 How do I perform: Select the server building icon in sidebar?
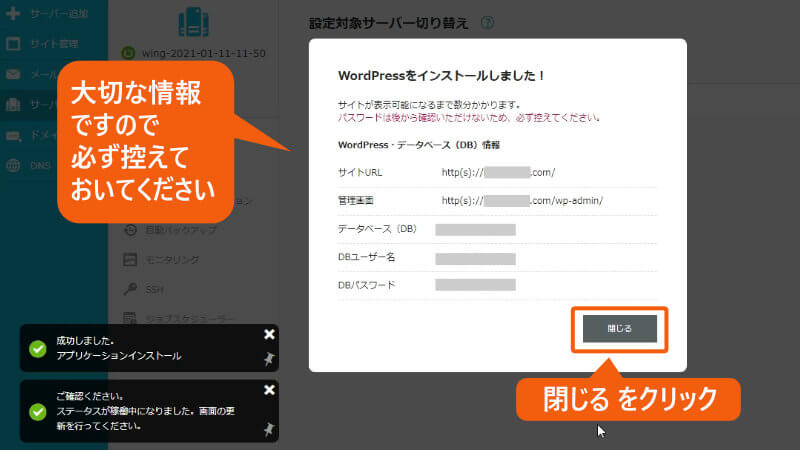(x=13, y=105)
